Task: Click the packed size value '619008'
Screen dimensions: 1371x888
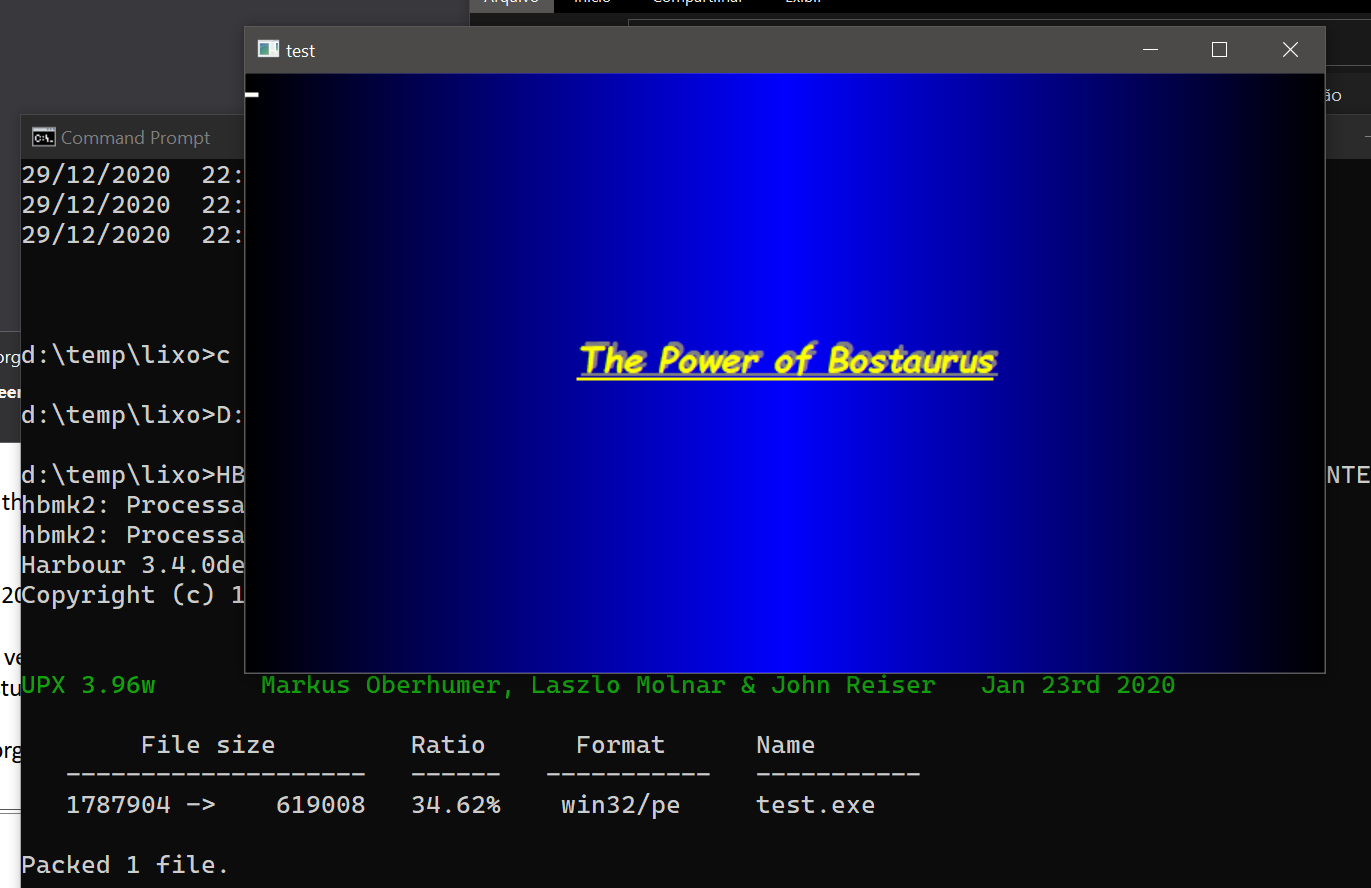Action: [x=321, y=805]
